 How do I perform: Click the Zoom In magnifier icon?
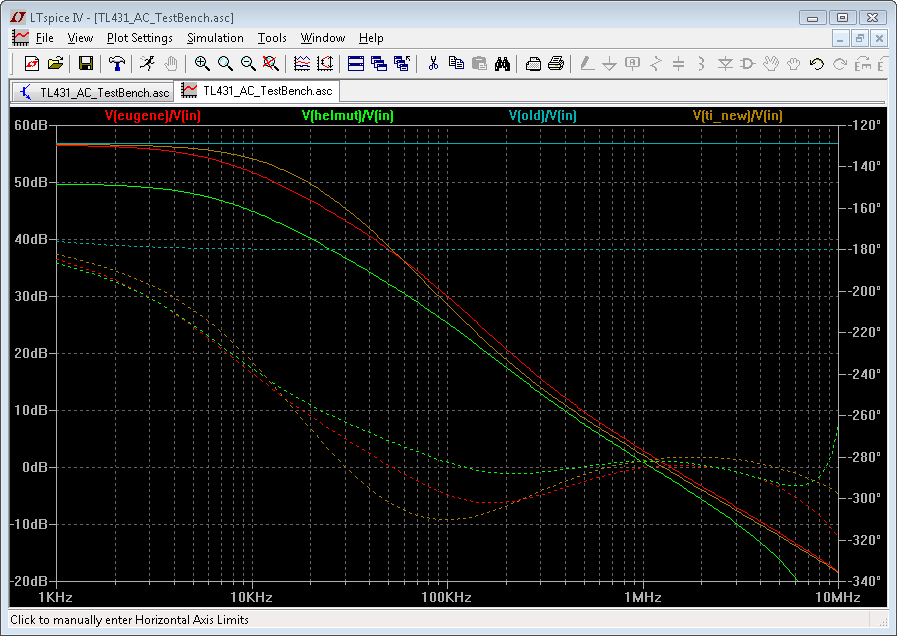click(x=202, y=63)
